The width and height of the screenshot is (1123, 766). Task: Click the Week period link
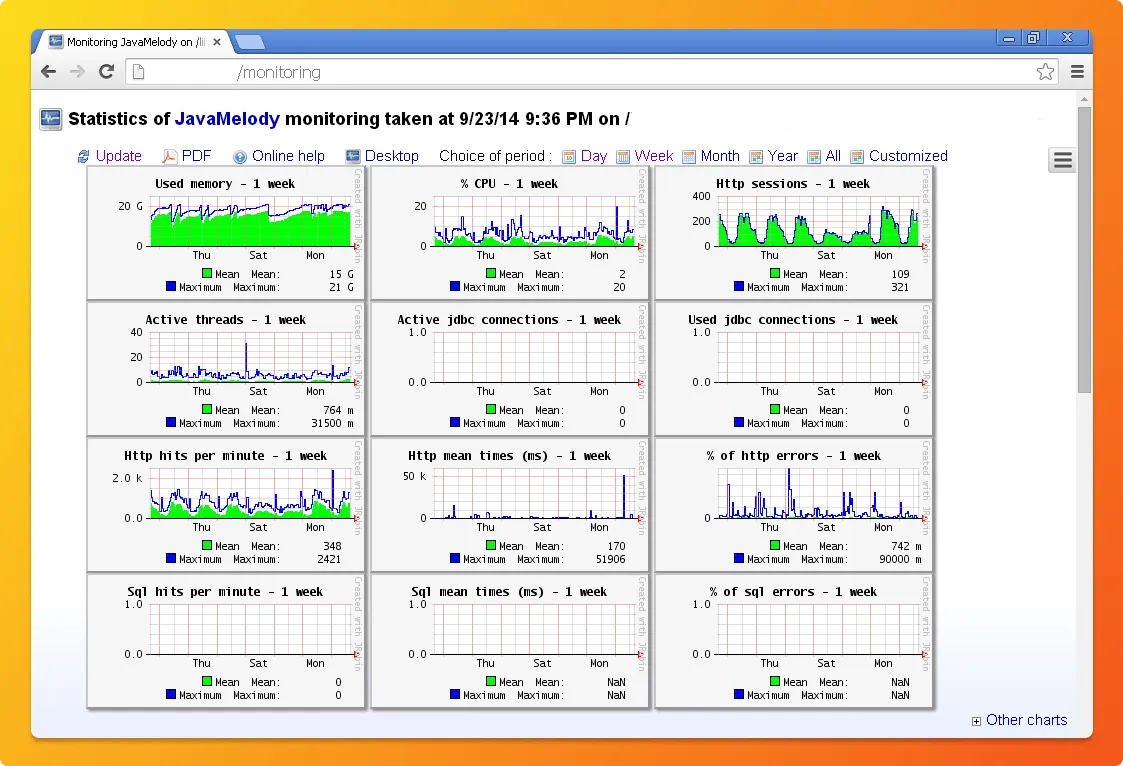(x=653, y=156)
